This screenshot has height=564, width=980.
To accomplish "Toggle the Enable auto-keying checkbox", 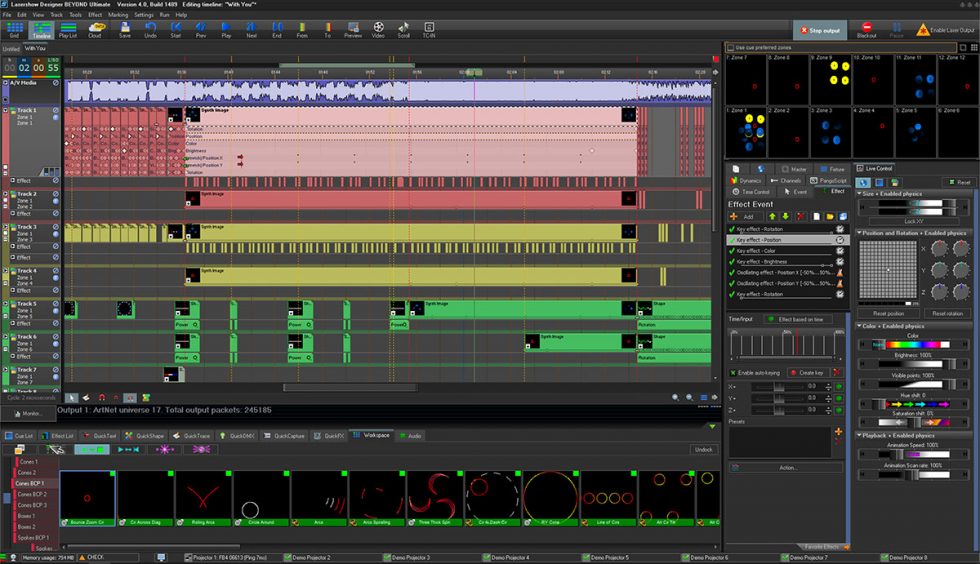I will coord(733,372).
